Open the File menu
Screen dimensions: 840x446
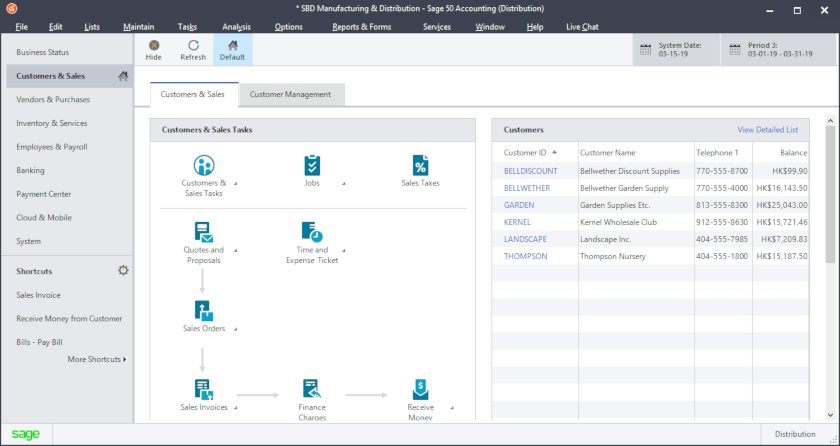click(x=21, y=27)
